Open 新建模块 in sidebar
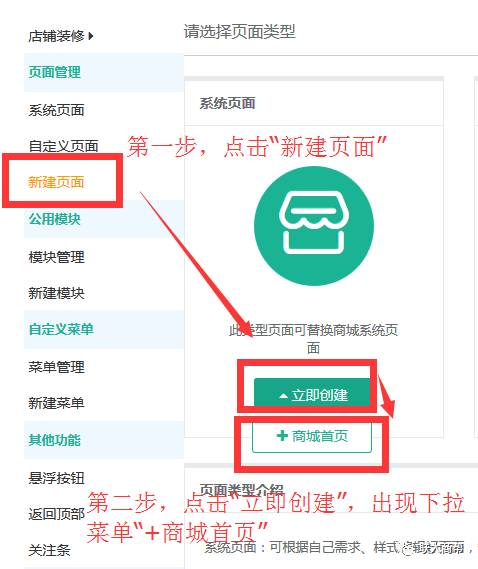 [57, 293]
